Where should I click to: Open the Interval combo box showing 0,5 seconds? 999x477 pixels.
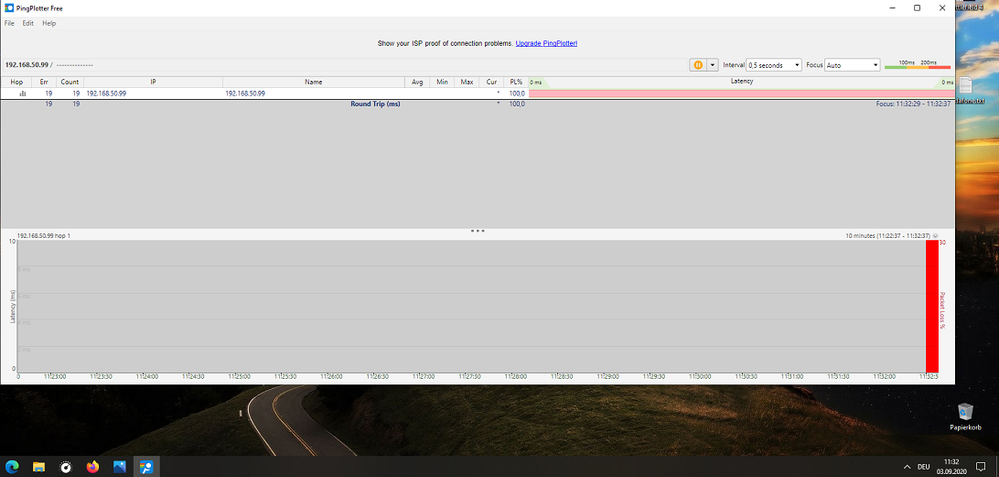(x=774, y=65)
